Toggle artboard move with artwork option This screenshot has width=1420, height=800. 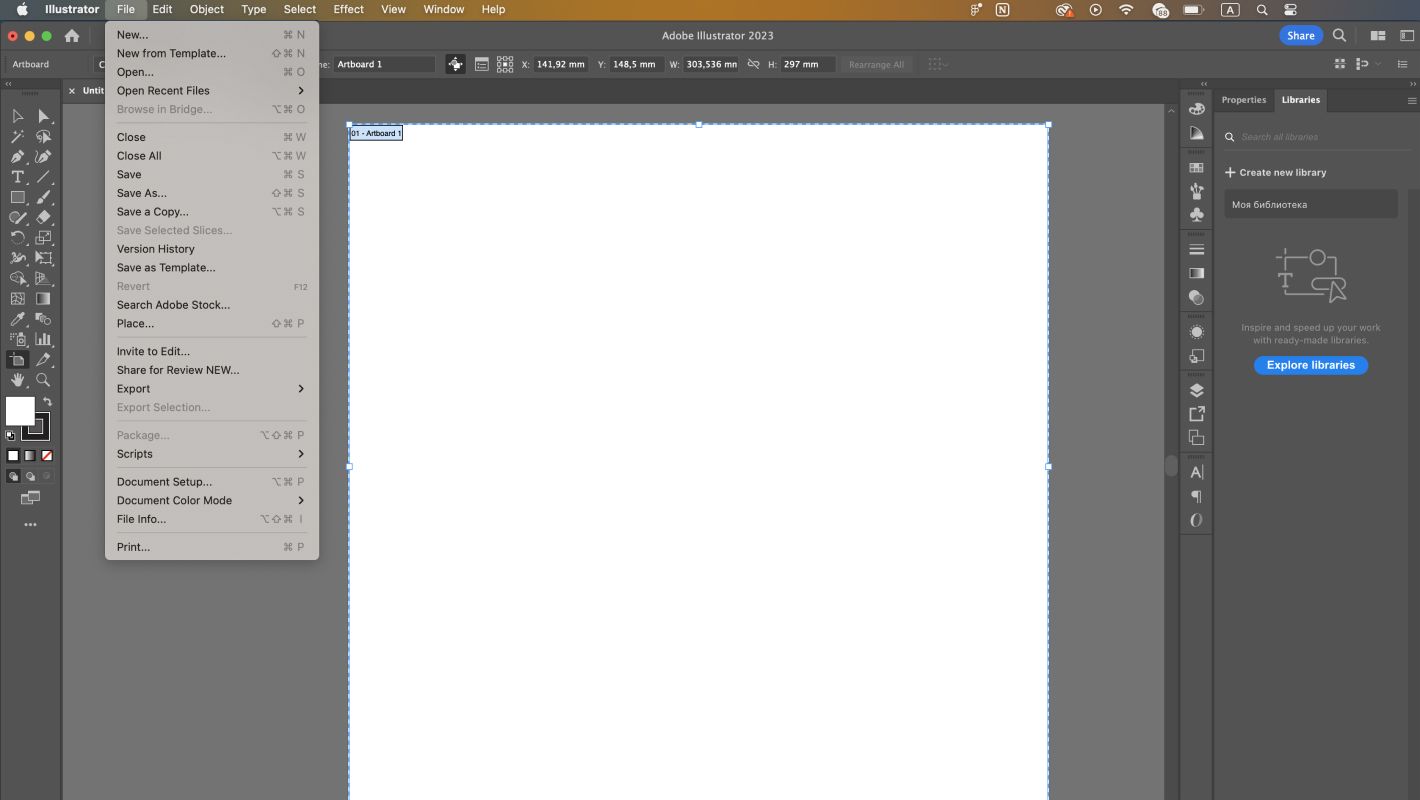coord(456,64)
